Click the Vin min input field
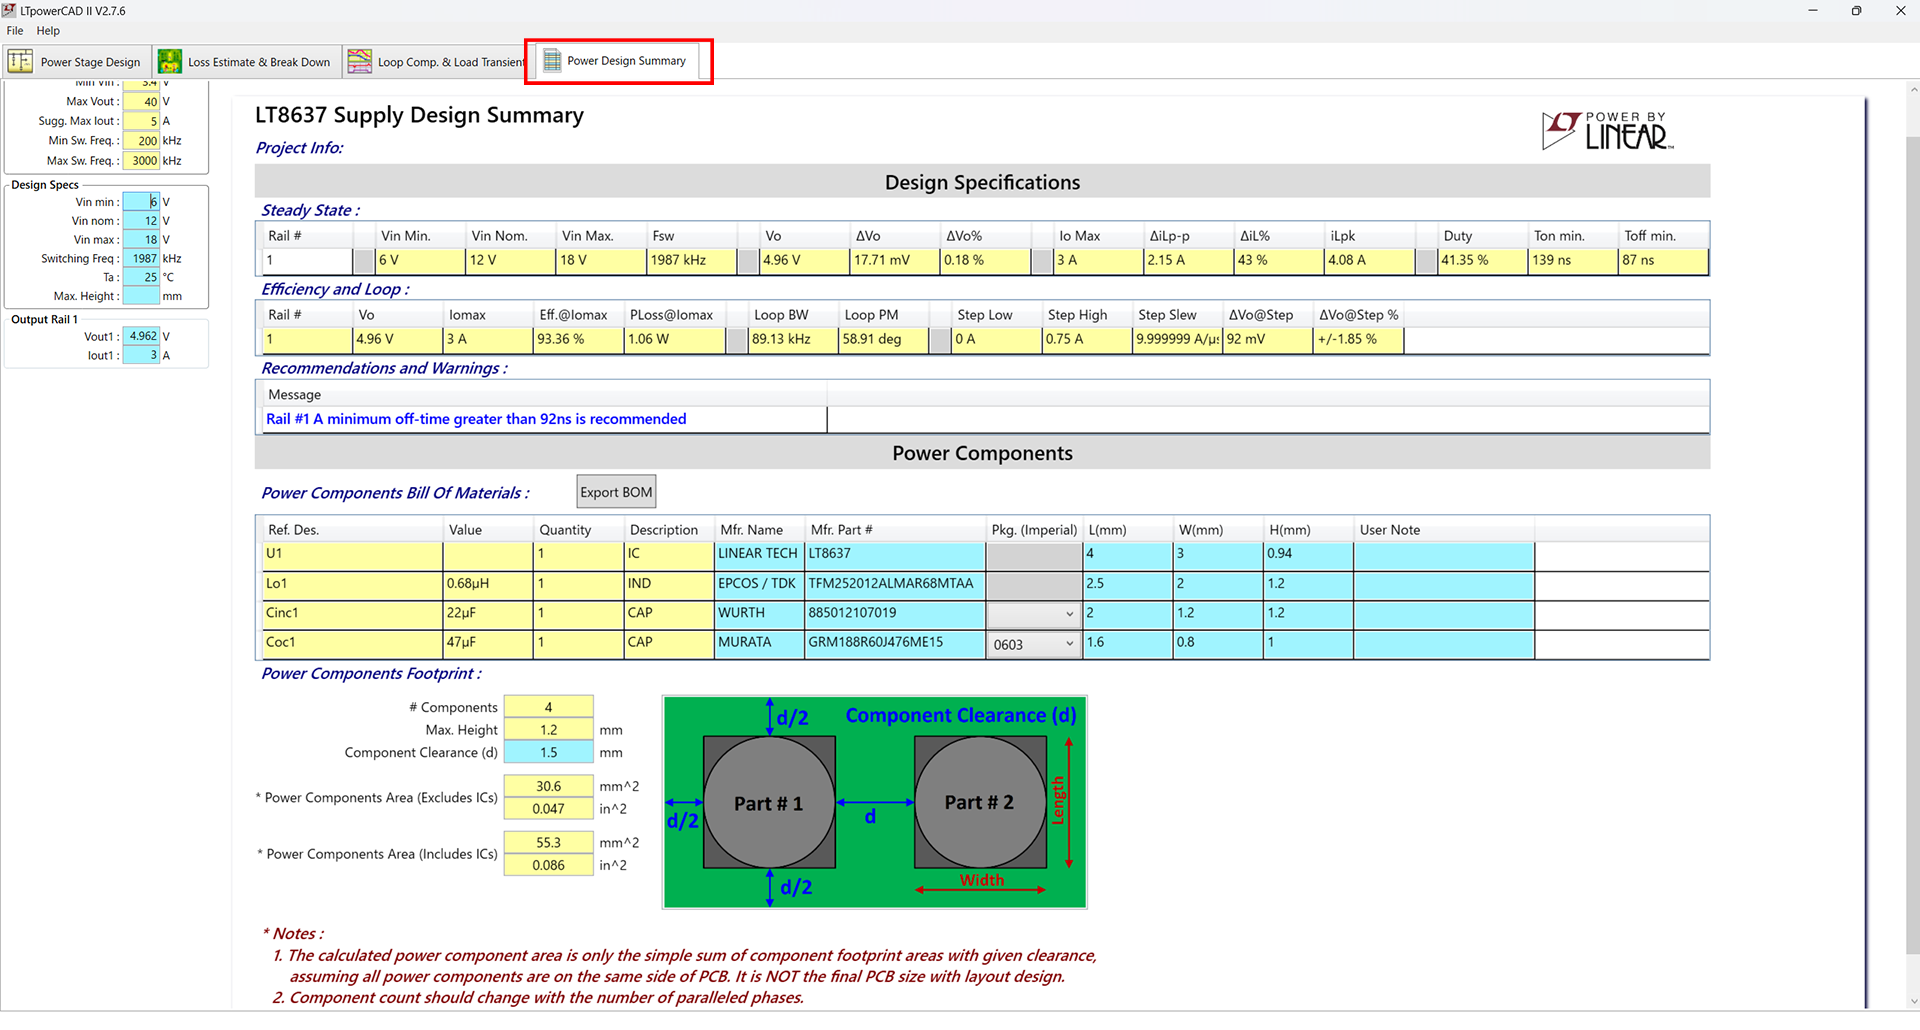Viewport: 1920px width, 1030px height. (141, 202)
